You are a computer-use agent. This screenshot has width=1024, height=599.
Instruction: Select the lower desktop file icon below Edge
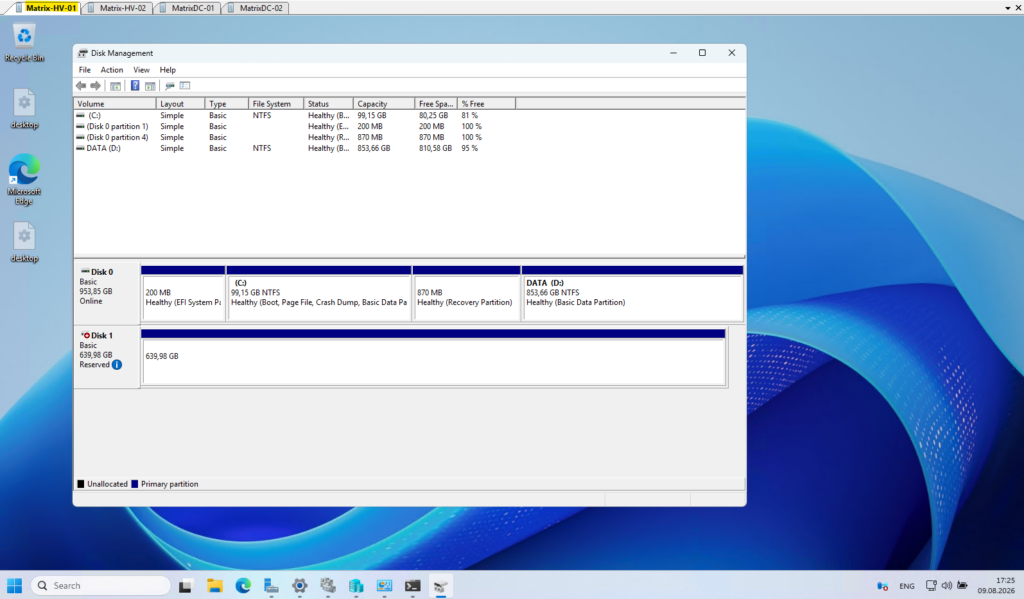tap(24, 242)
